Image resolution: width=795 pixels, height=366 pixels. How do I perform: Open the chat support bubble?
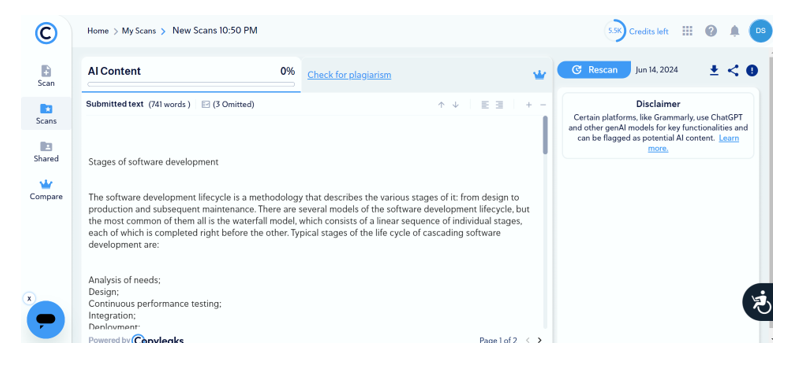46,319
